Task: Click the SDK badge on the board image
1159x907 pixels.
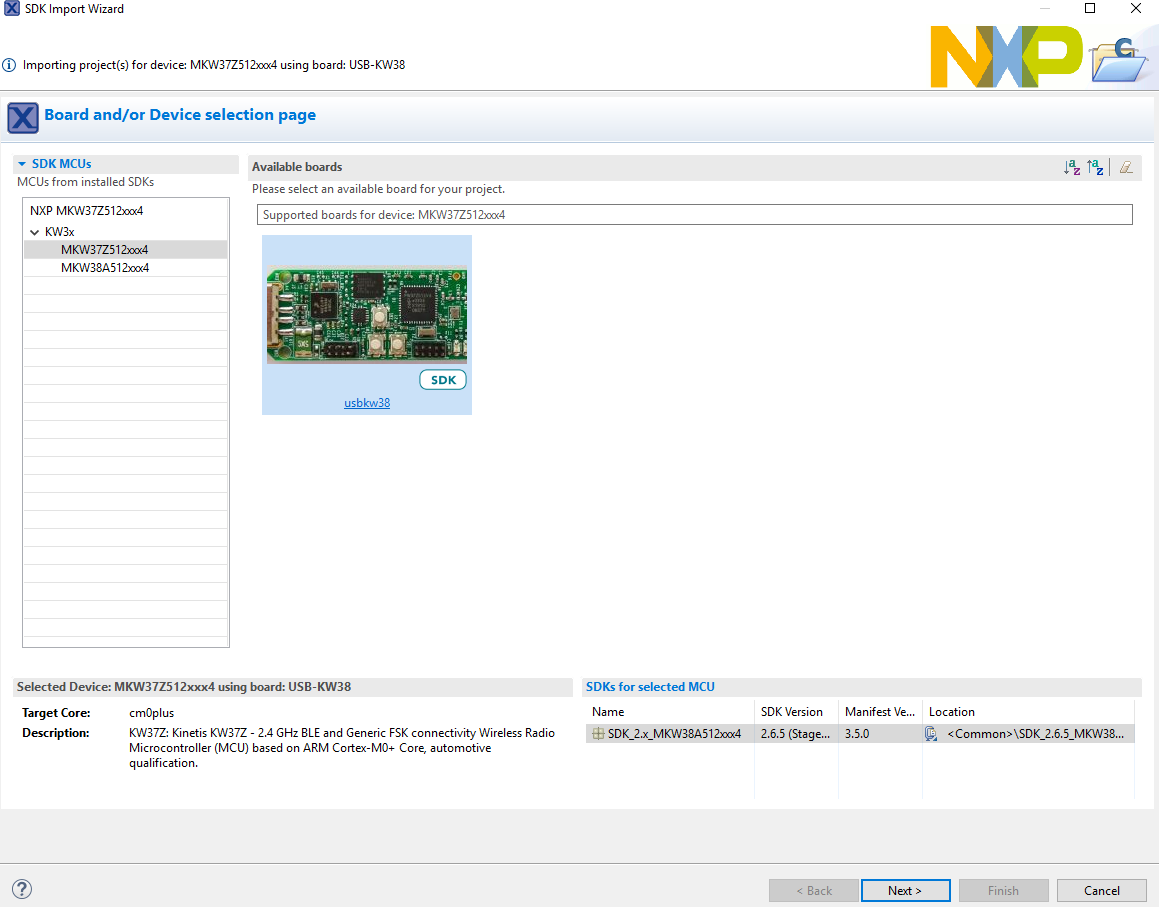Action: (442, 379)
